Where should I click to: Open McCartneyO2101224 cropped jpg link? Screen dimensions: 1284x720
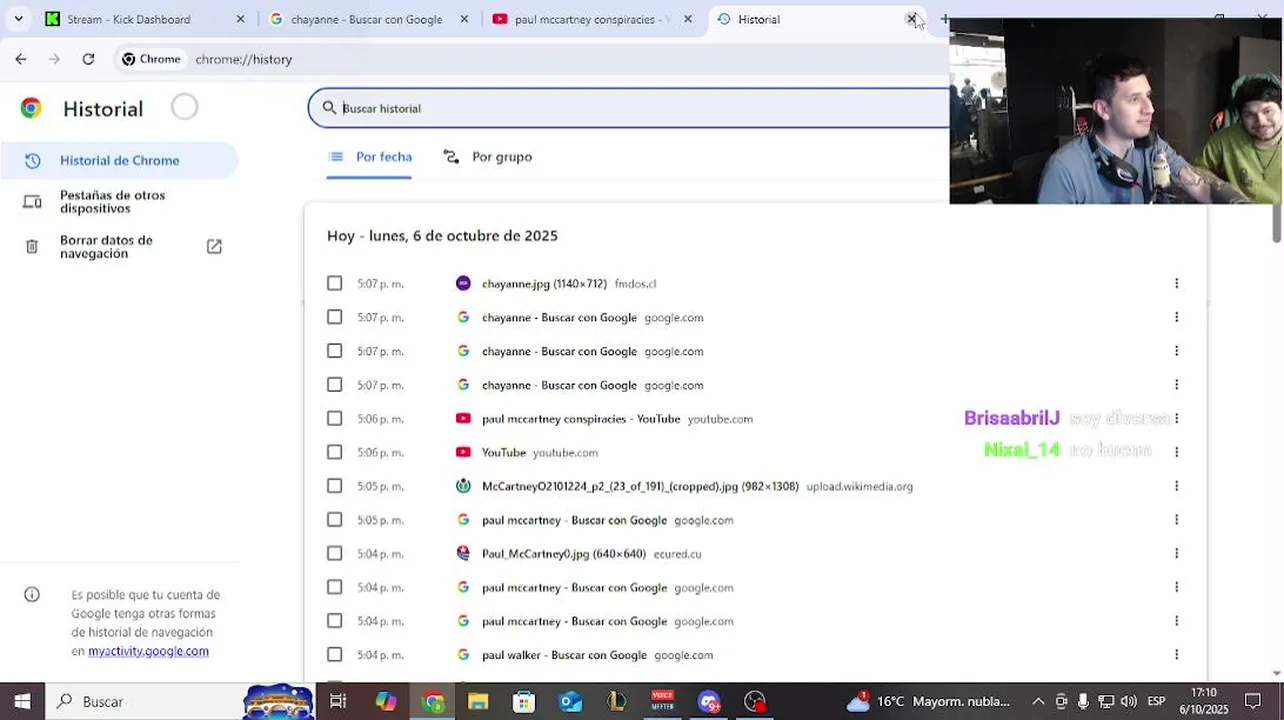point(640,487)
